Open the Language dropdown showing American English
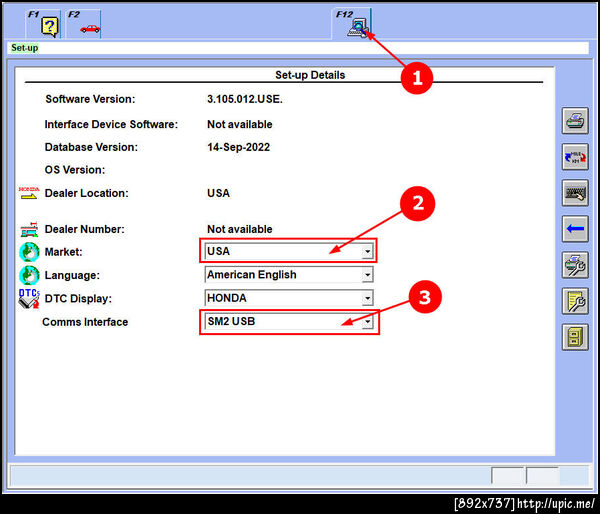The width and height of the screenshot is (600, 514). [x=289, y=275]
